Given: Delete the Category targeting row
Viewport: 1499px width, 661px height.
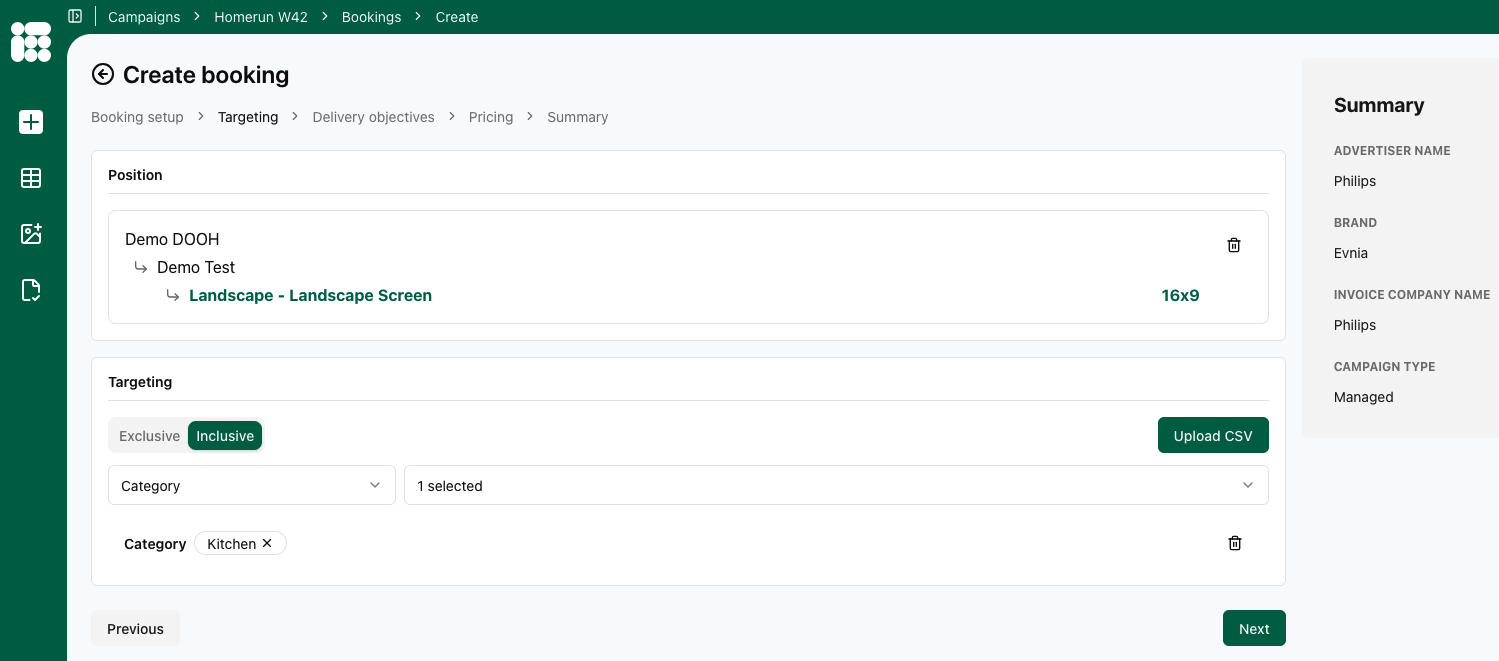Looking at the screenshot, I should coord(1235,543).
